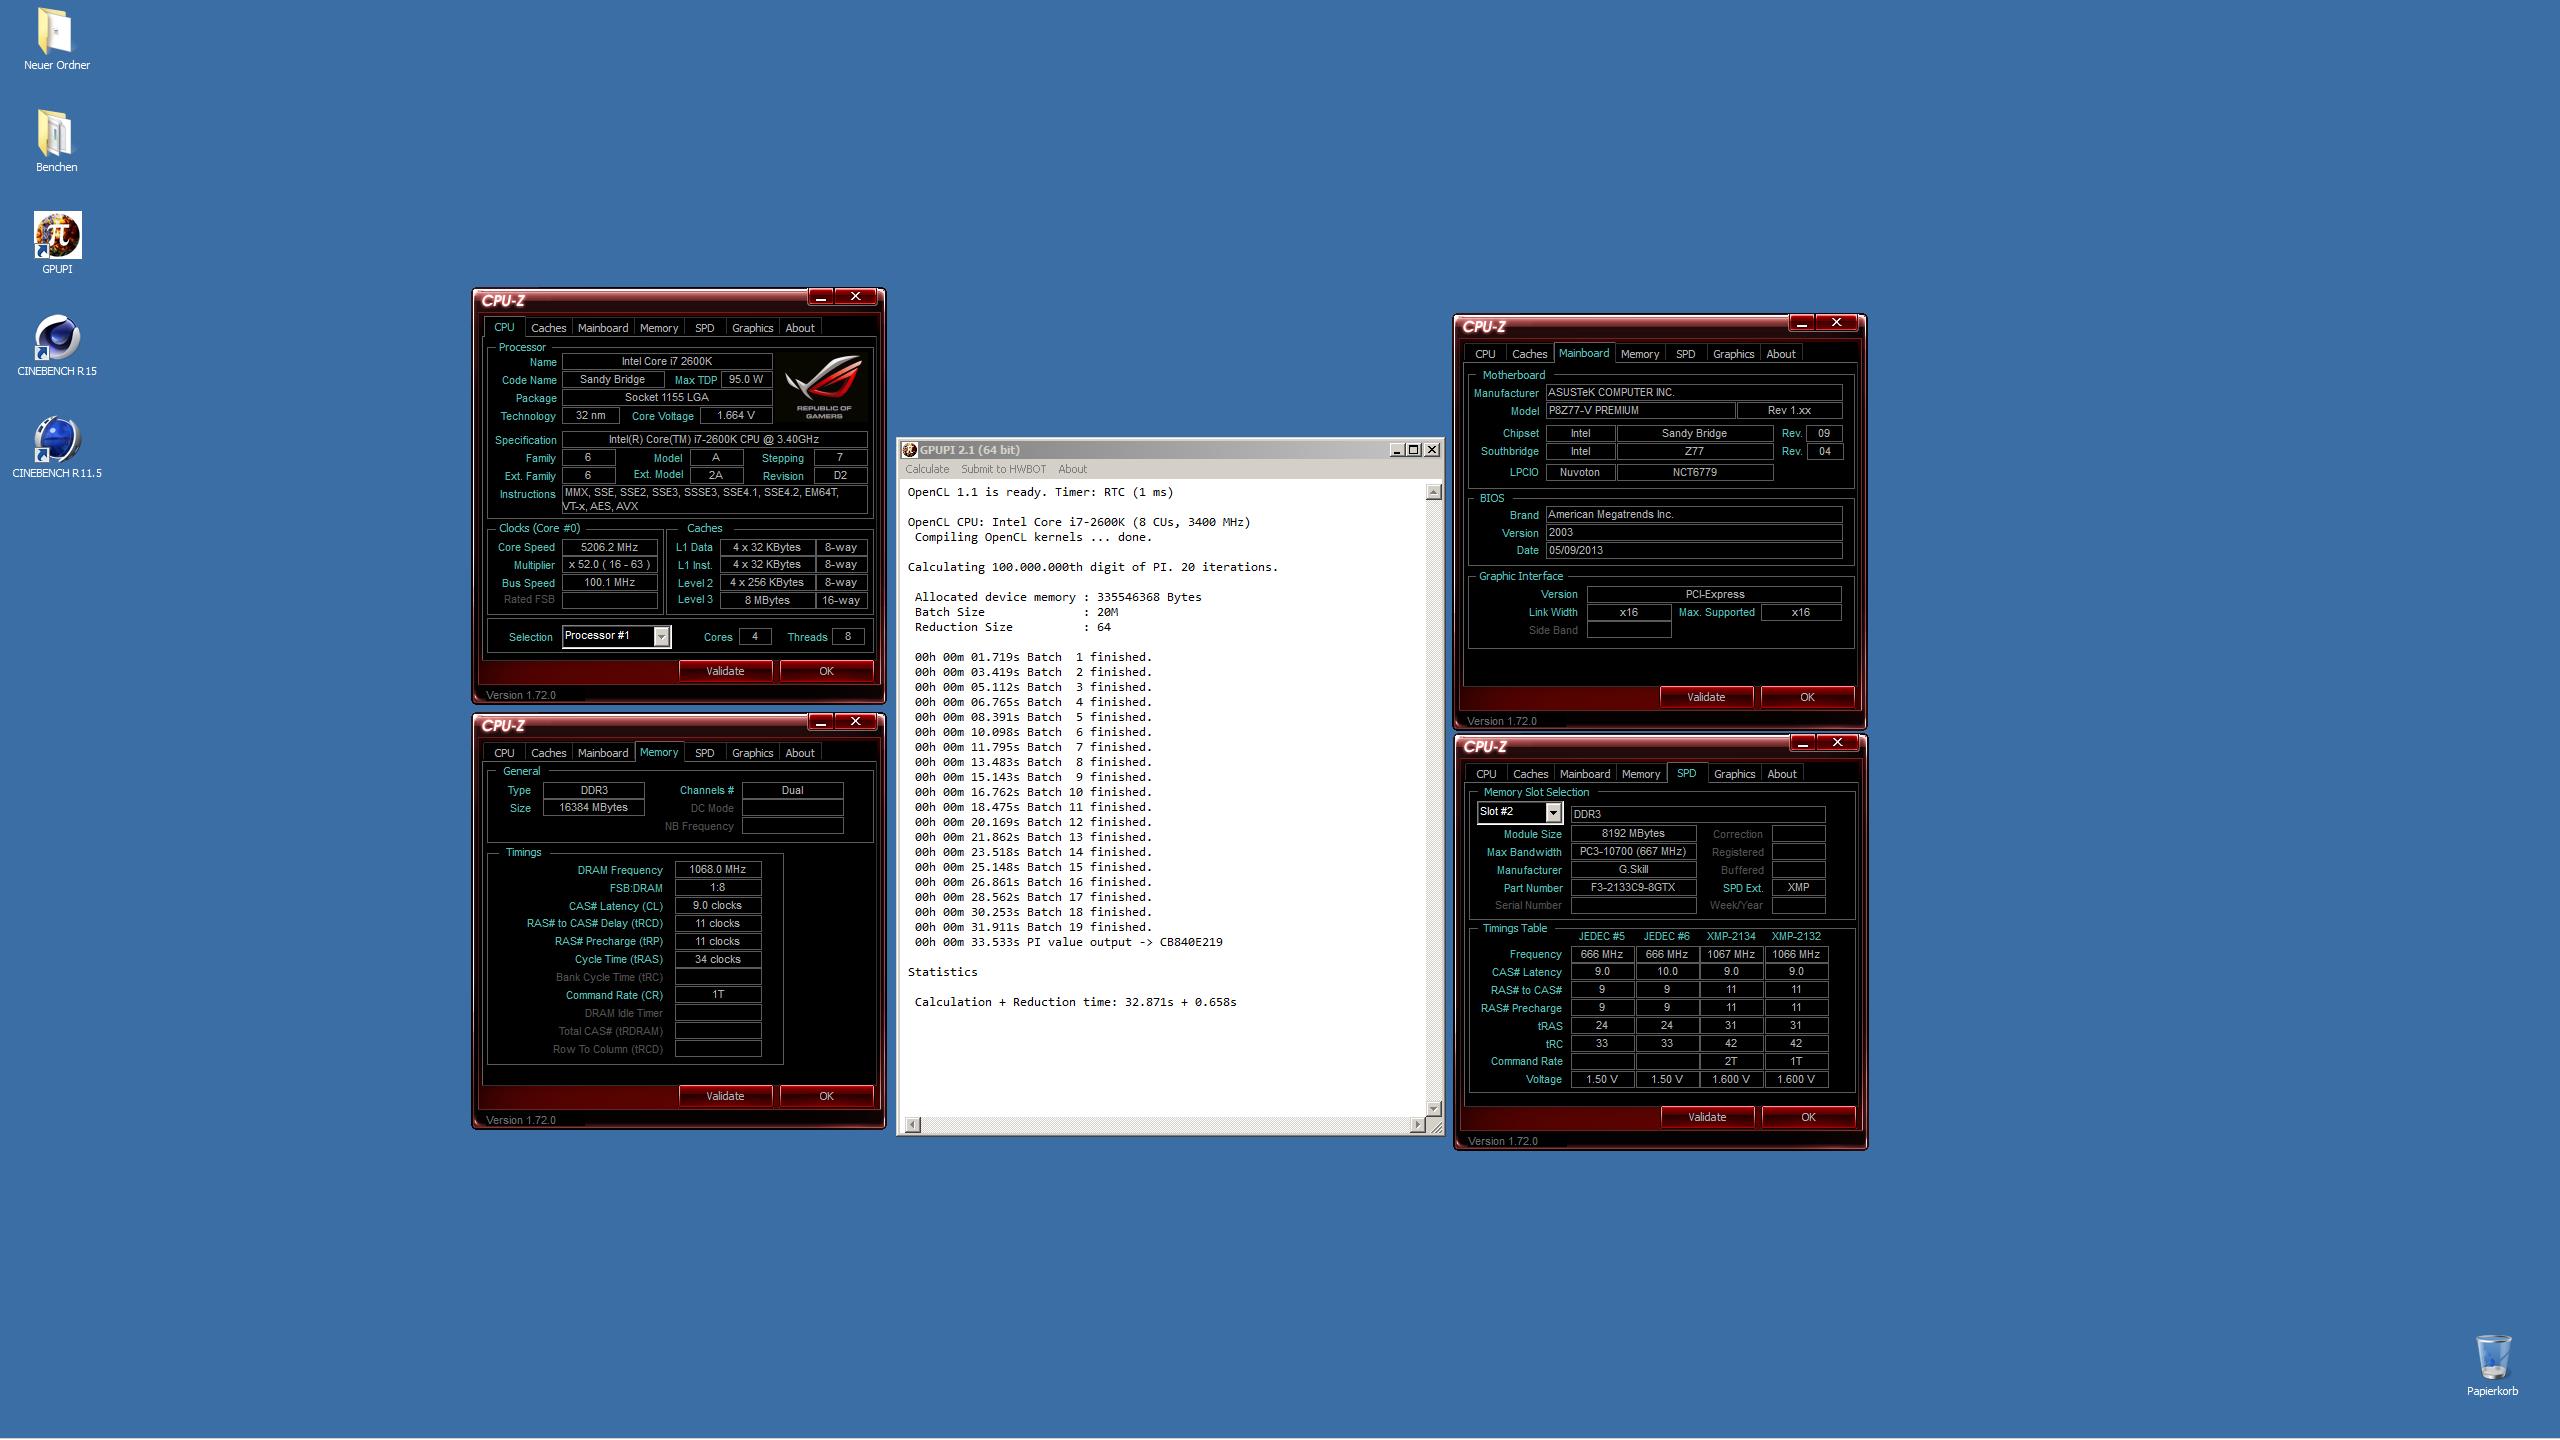This screenshot has width=2560, height=1440.
Task: Open the About menu in GPUPI
Action: point(1072,470)
